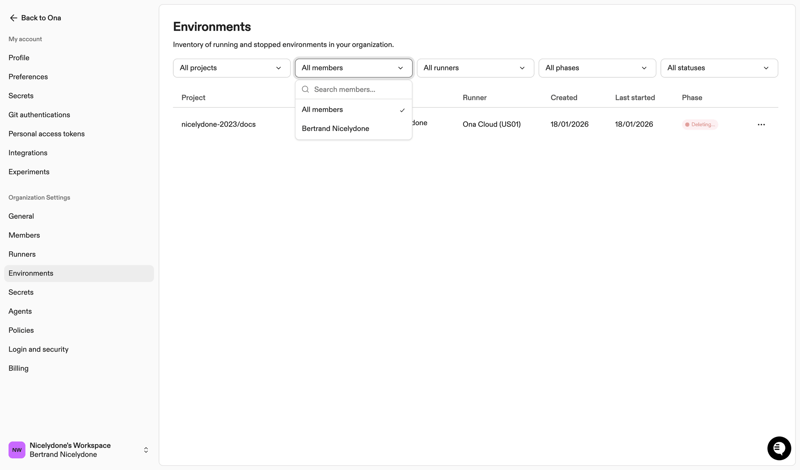Choose Bertrand Nicelydone in members list

[x=354, y=129]
